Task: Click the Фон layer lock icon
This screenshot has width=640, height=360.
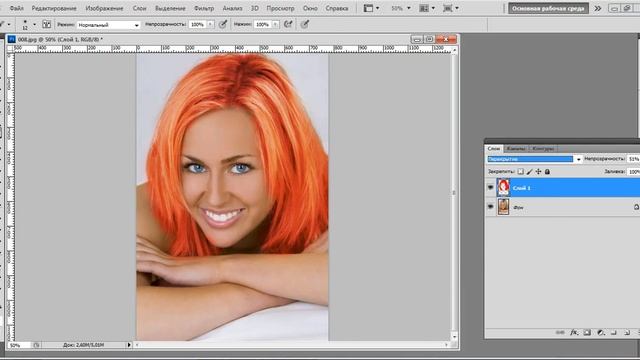Action: coord(636,207)
